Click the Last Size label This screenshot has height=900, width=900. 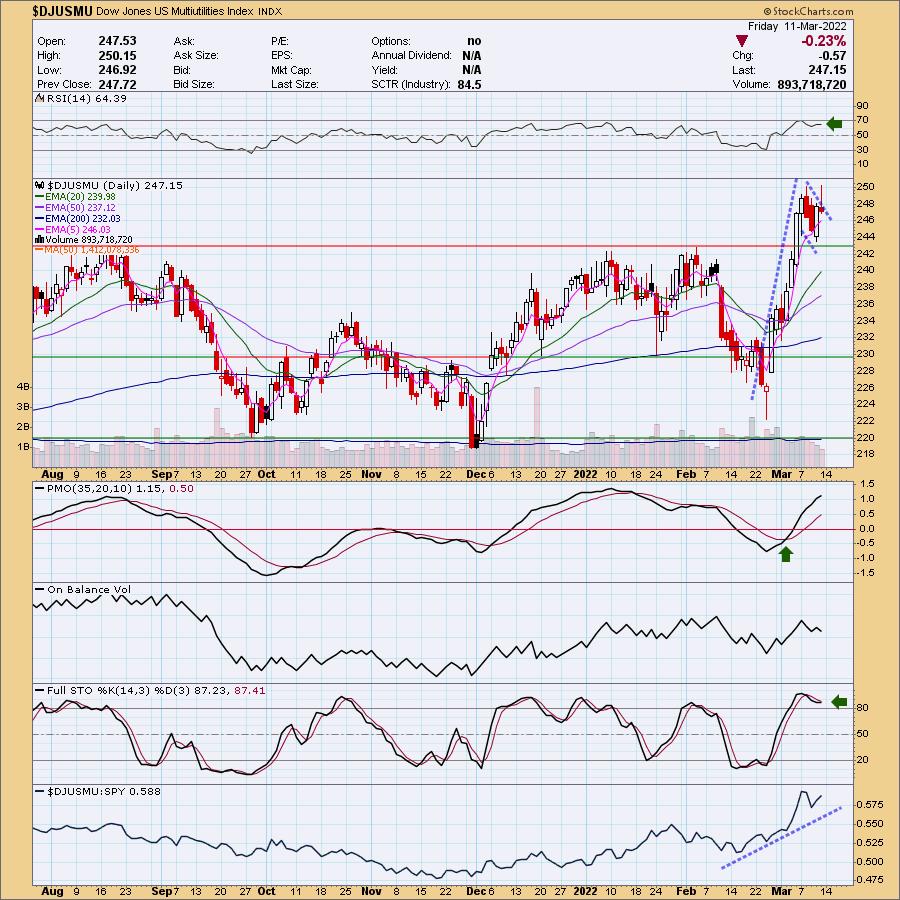294,84
